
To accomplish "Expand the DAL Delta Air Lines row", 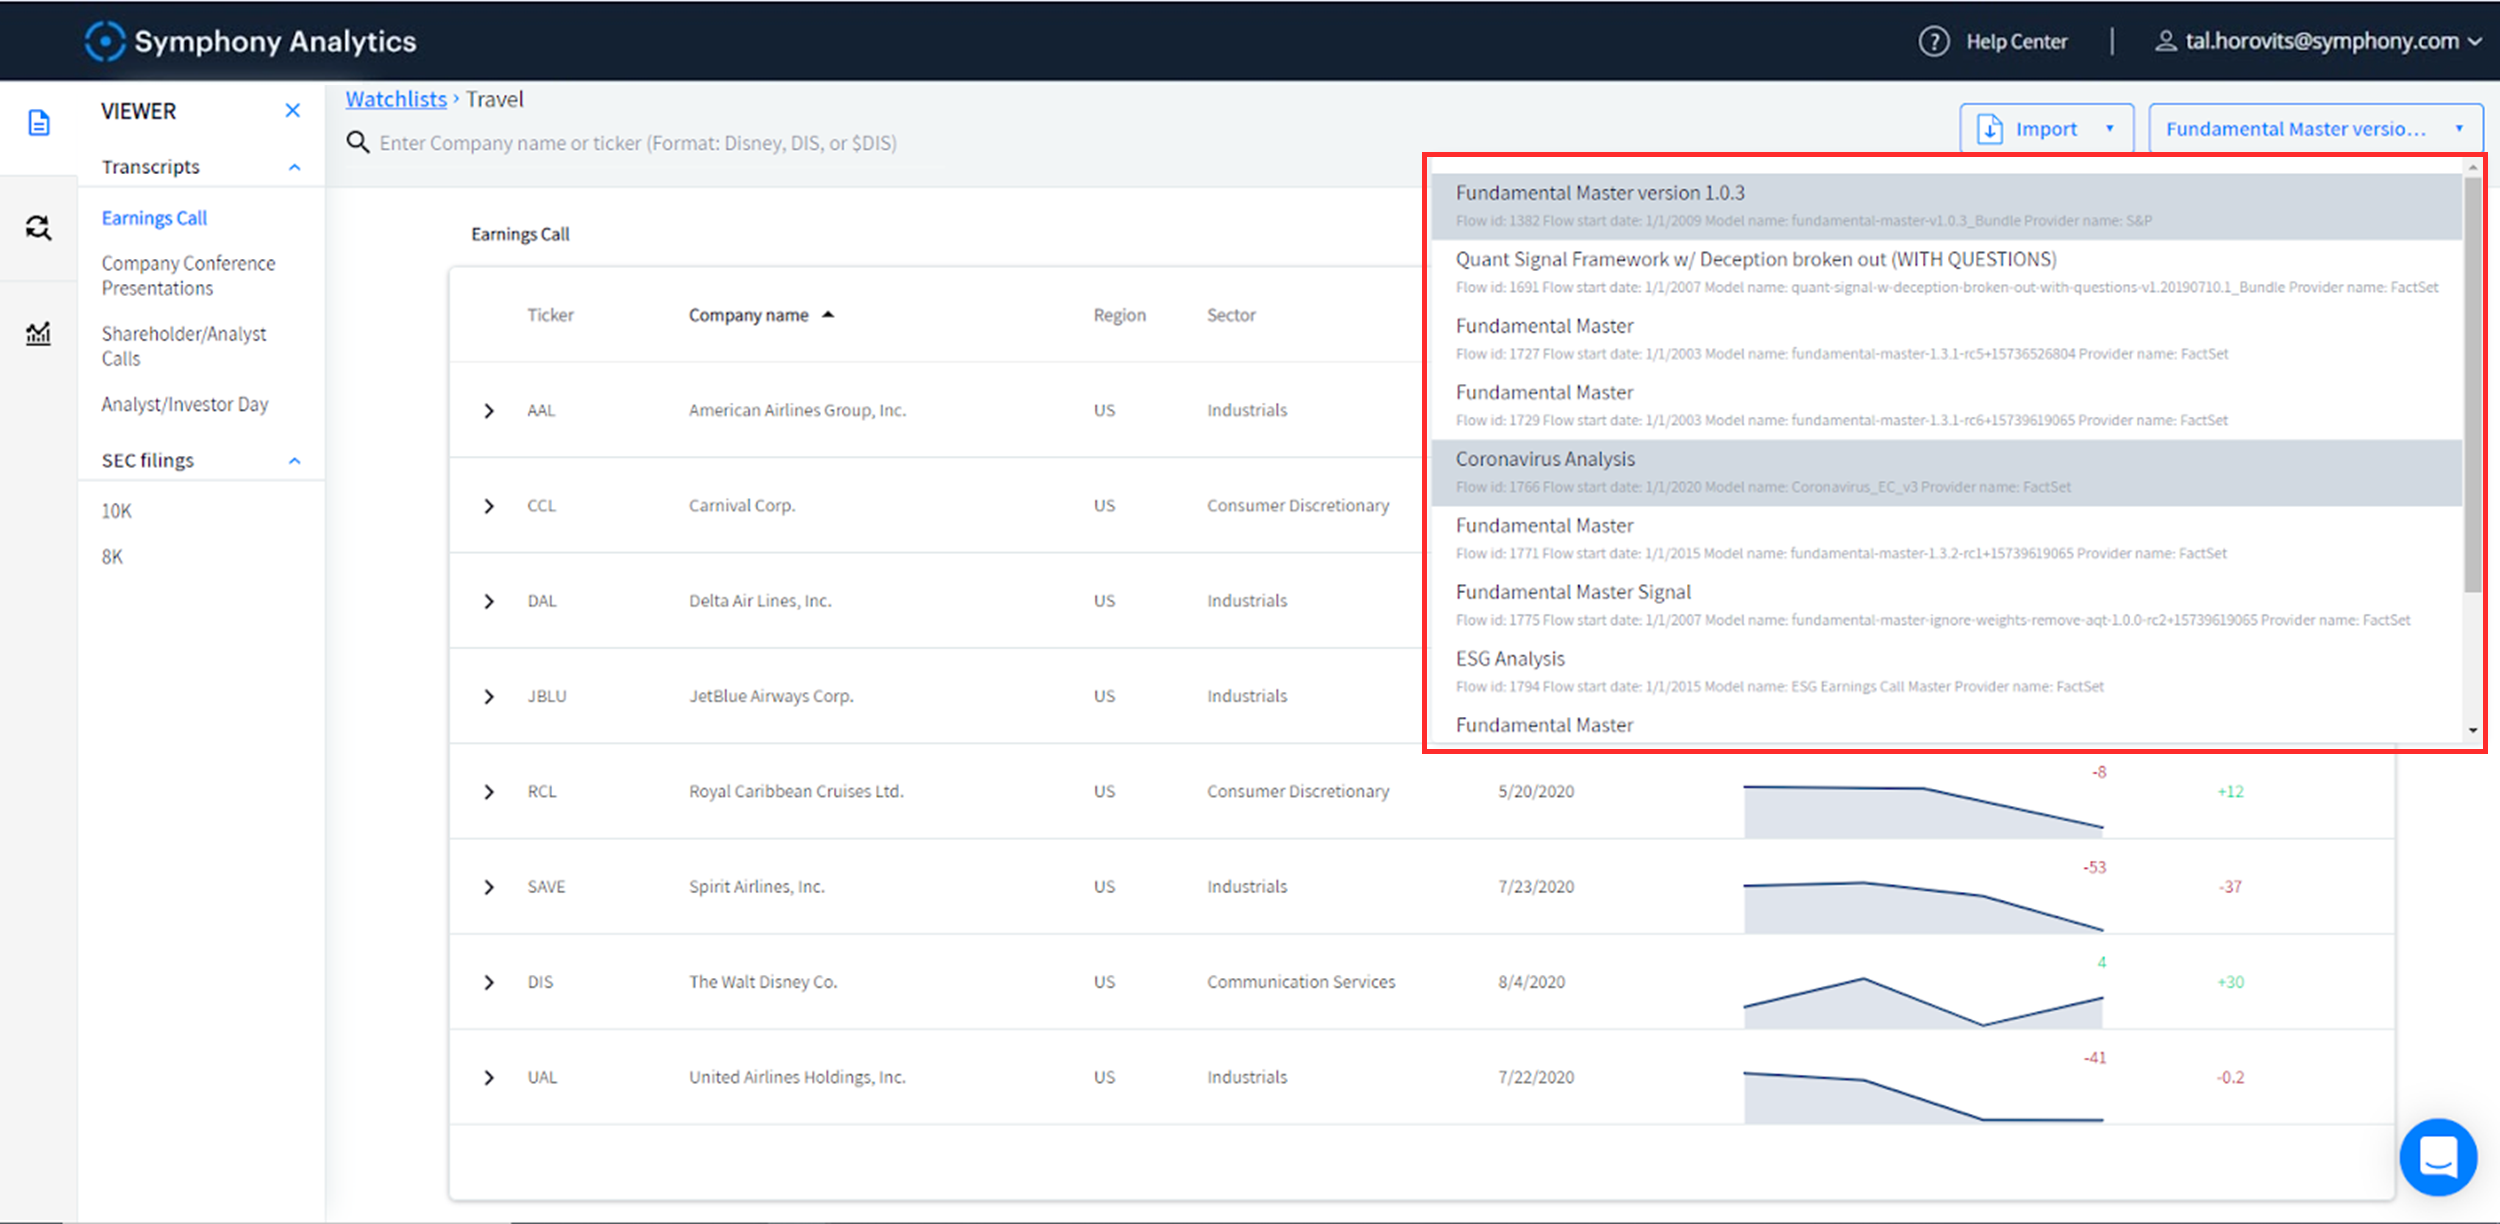I will [x=489, y=601].
